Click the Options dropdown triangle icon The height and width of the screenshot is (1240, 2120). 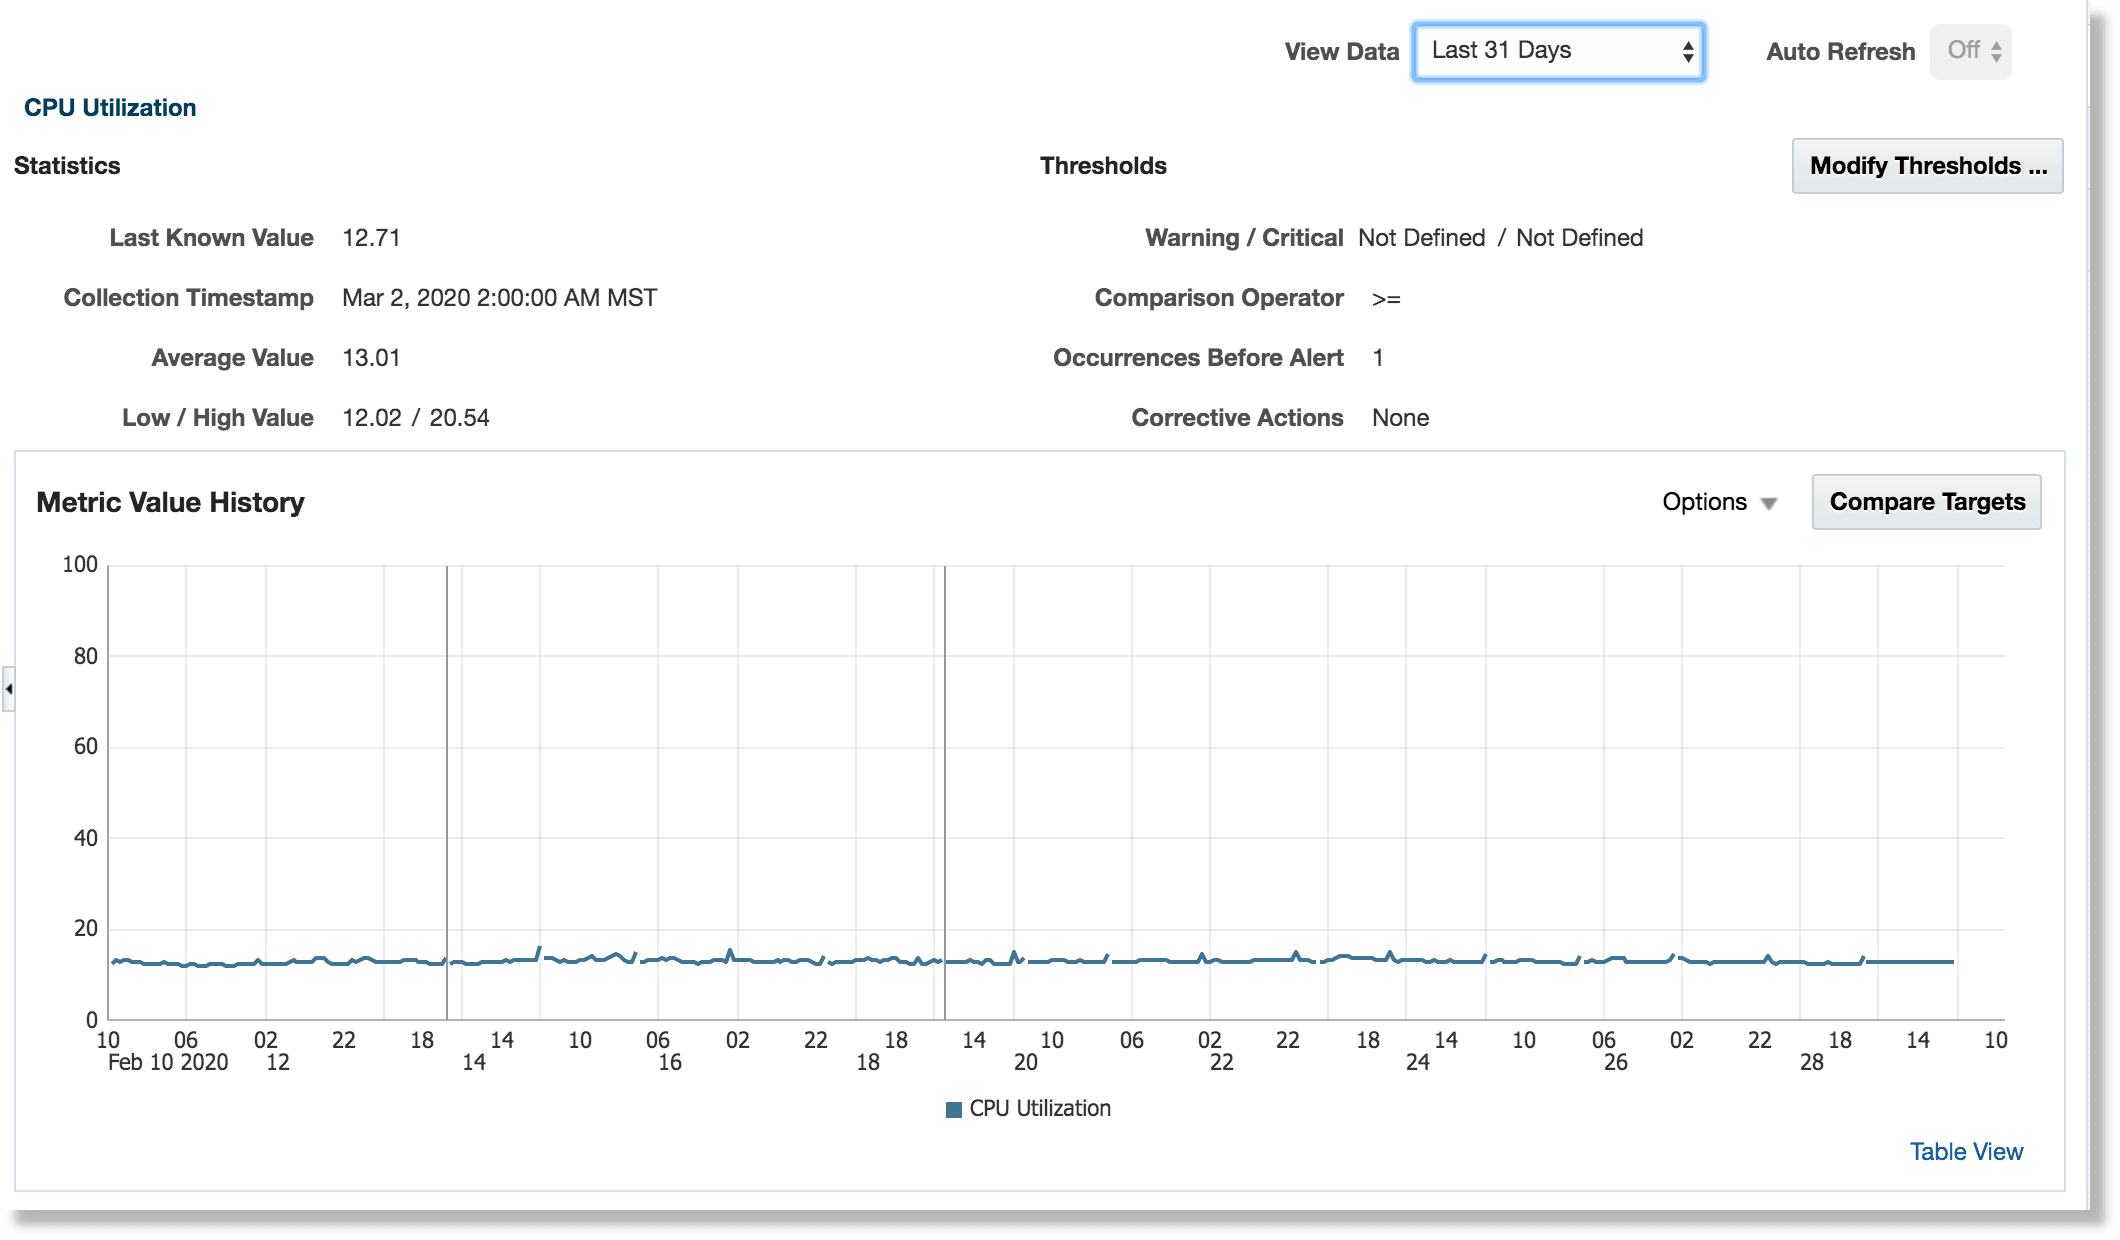pos(1767,503)
